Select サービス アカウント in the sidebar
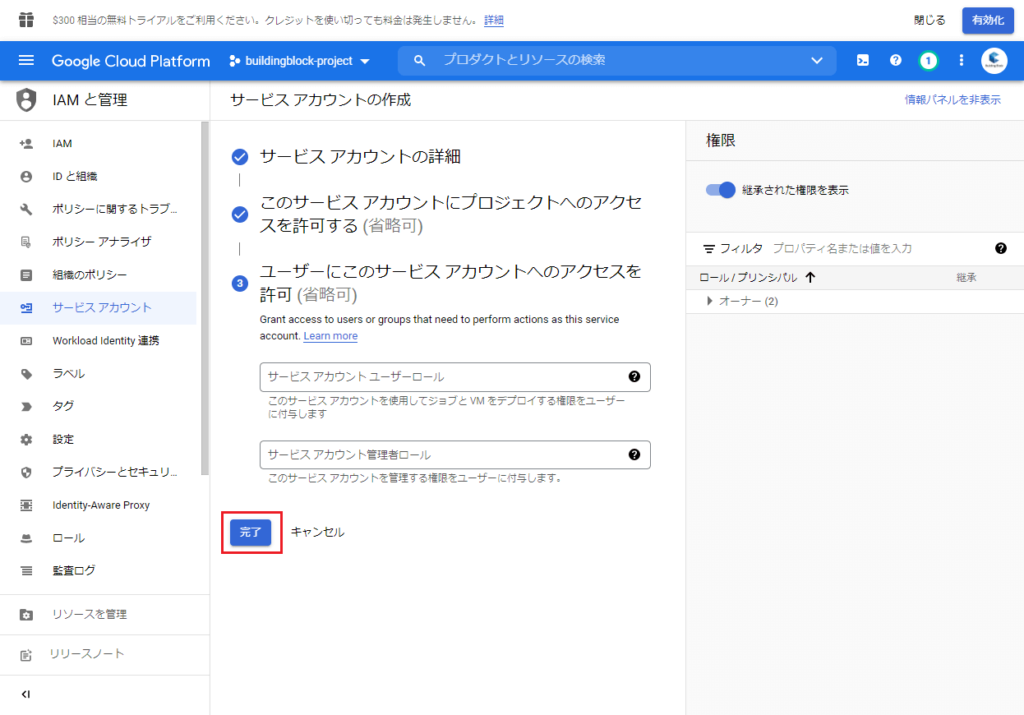The image size is (1024, 715). tap(98, 308)
